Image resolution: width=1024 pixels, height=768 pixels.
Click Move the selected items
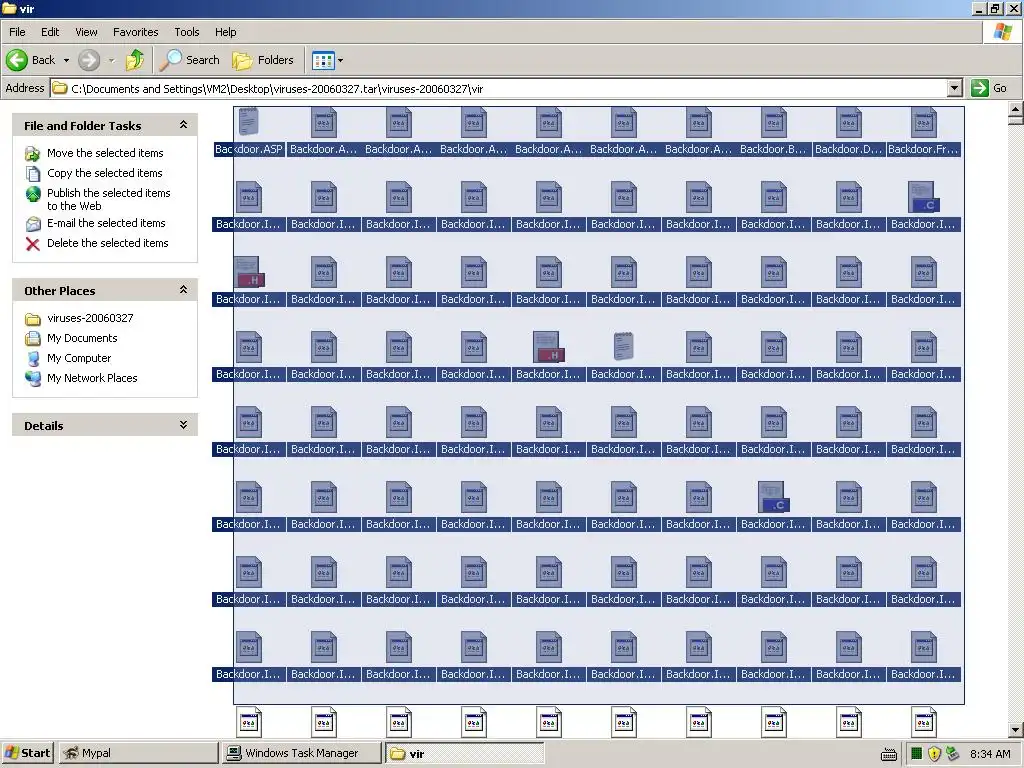point(105,153)
